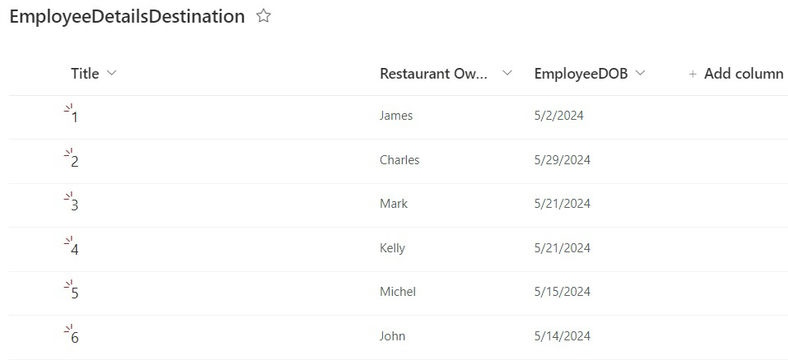Expand the Title column dropdown chevron
788x360 pixels.
click(112, 73)
